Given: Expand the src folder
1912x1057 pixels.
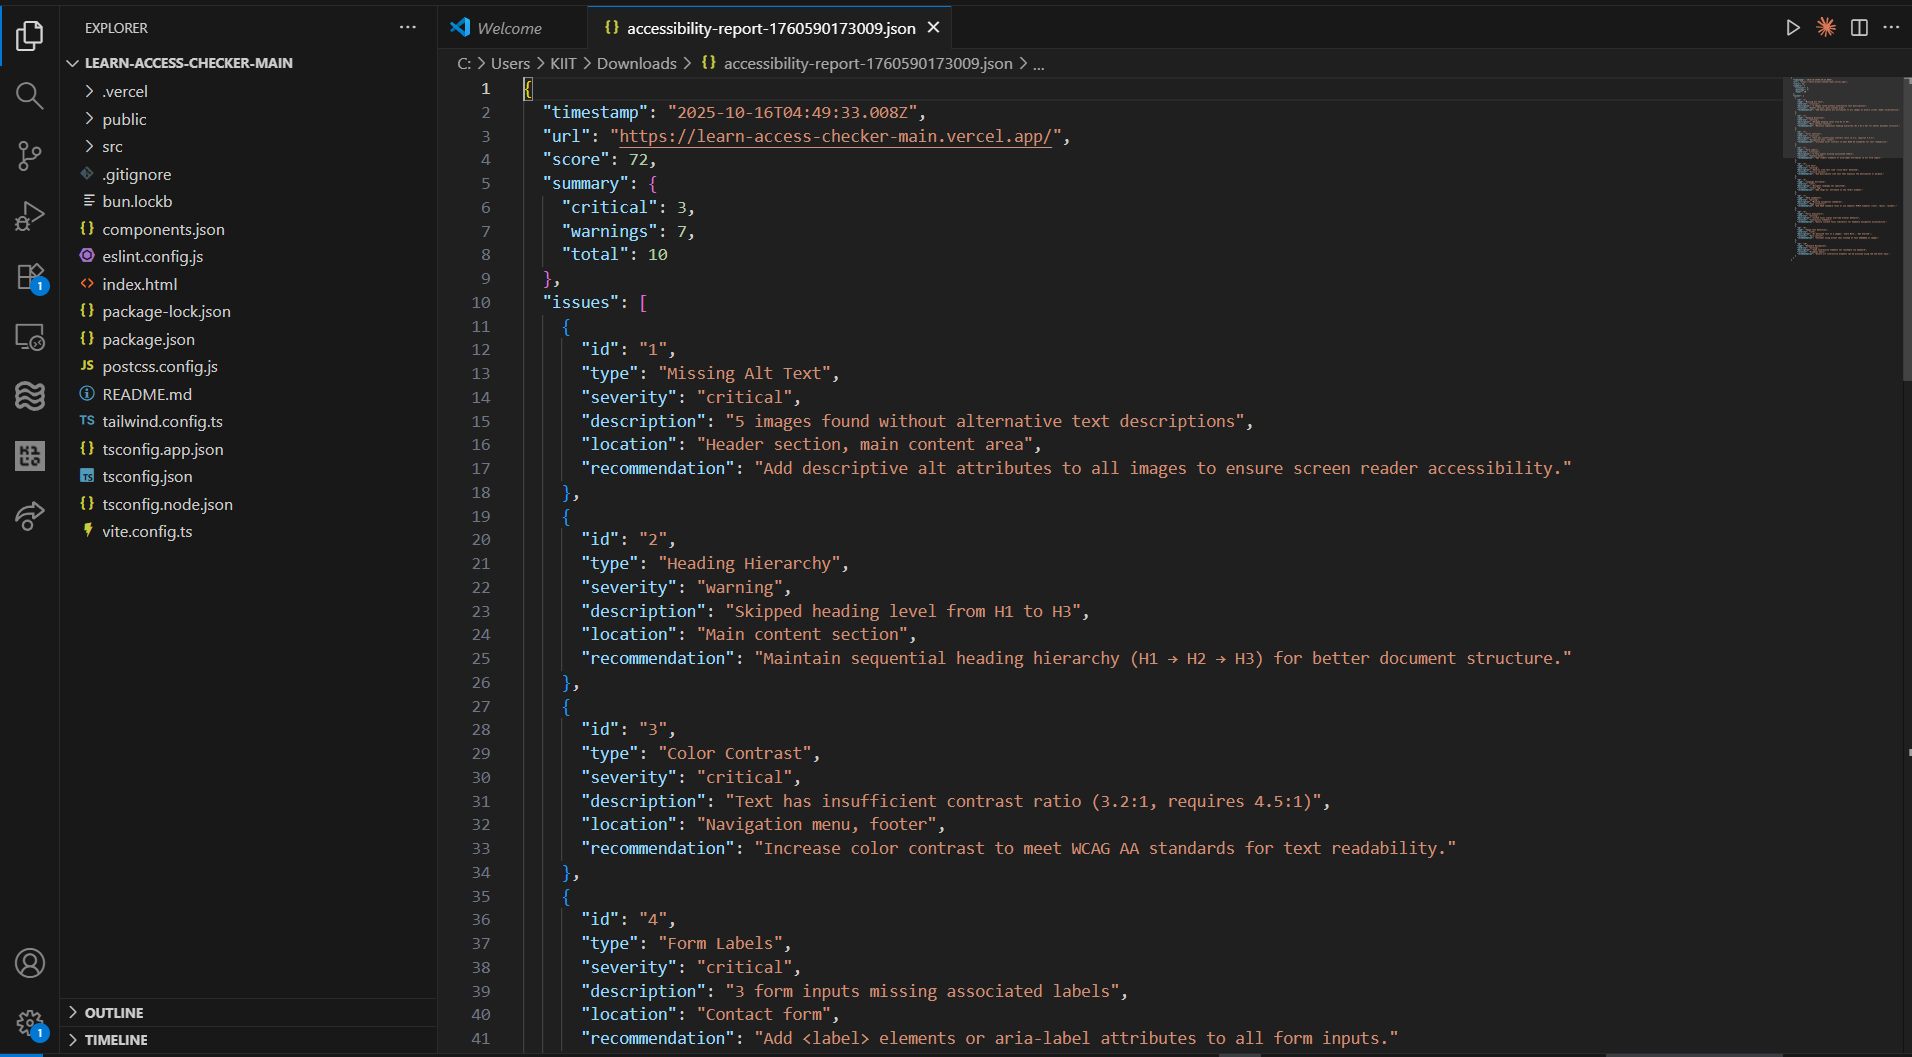Looking at the screenshot, I should [248, 146].
